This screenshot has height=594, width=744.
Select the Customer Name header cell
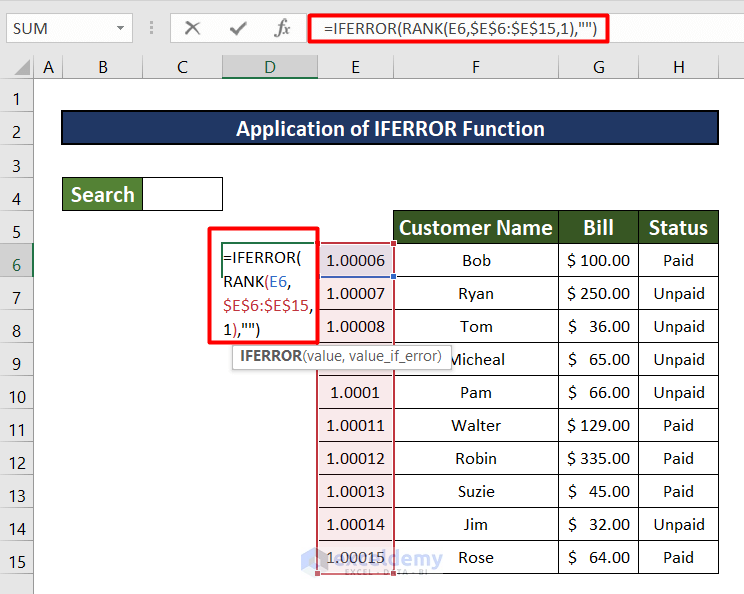[x=476, y=228]
